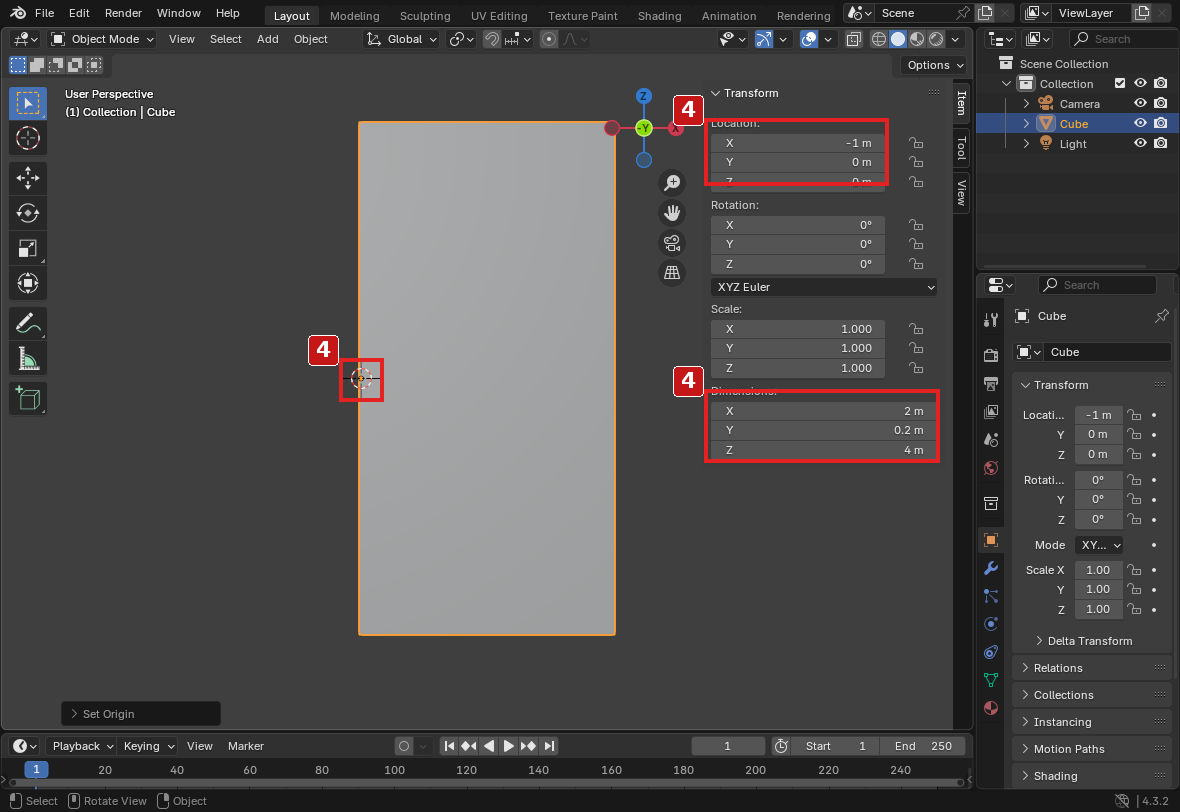Image resolution: width=1180 pixels, height=812 pixels.
Task: Open the Object Mode dropdown
Action: pos(102,39)
